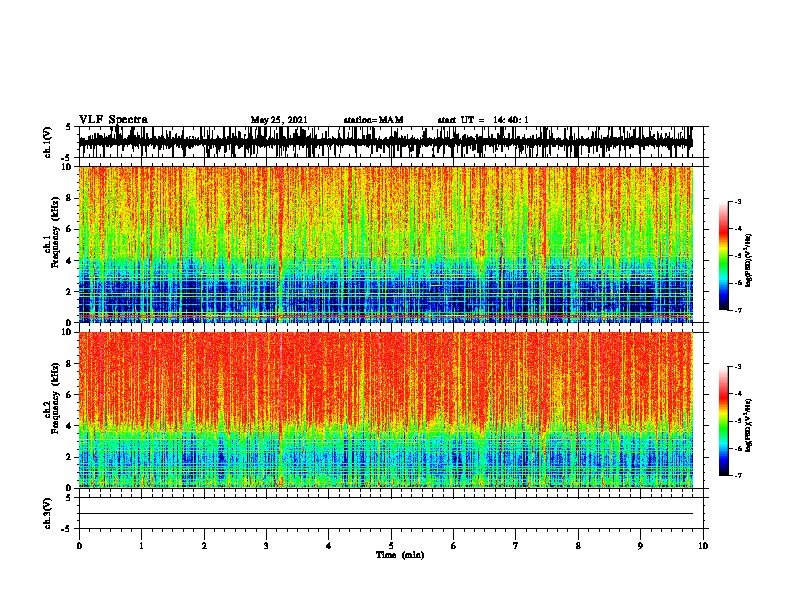This screenshot has height=612, width=792.
Task: Click "-3" on the ch.1 color scale
Action: pyautogui.click(x=737, y=202)
